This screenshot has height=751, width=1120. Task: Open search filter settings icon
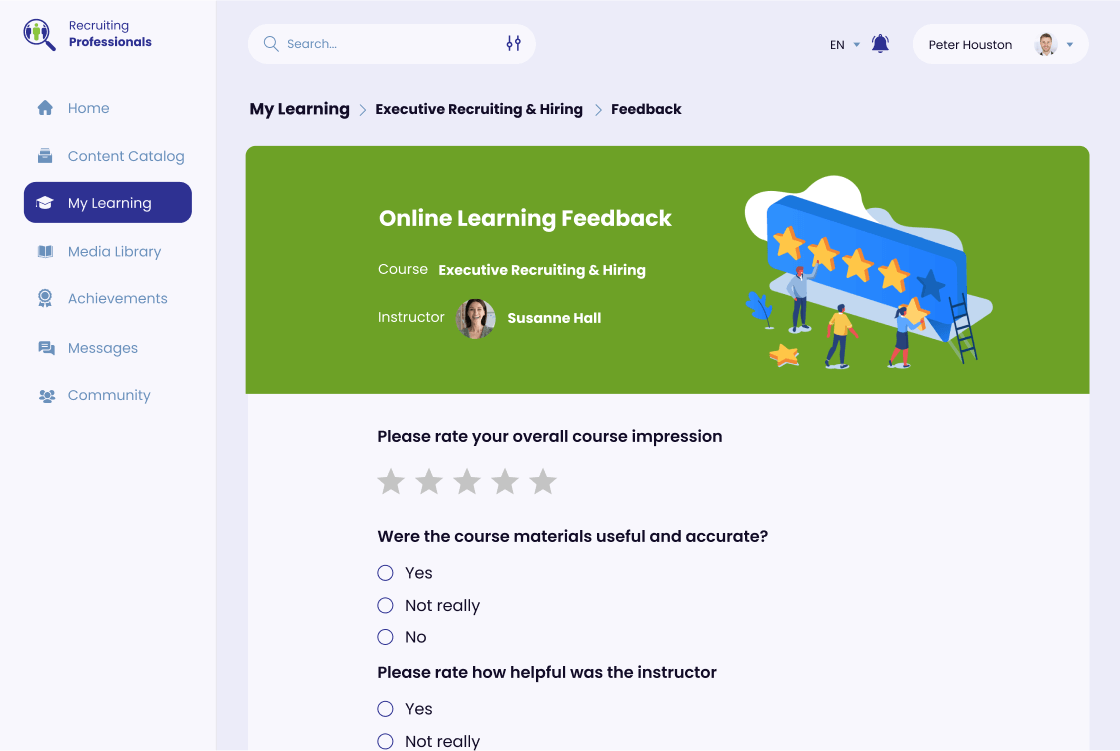(513, 44)
